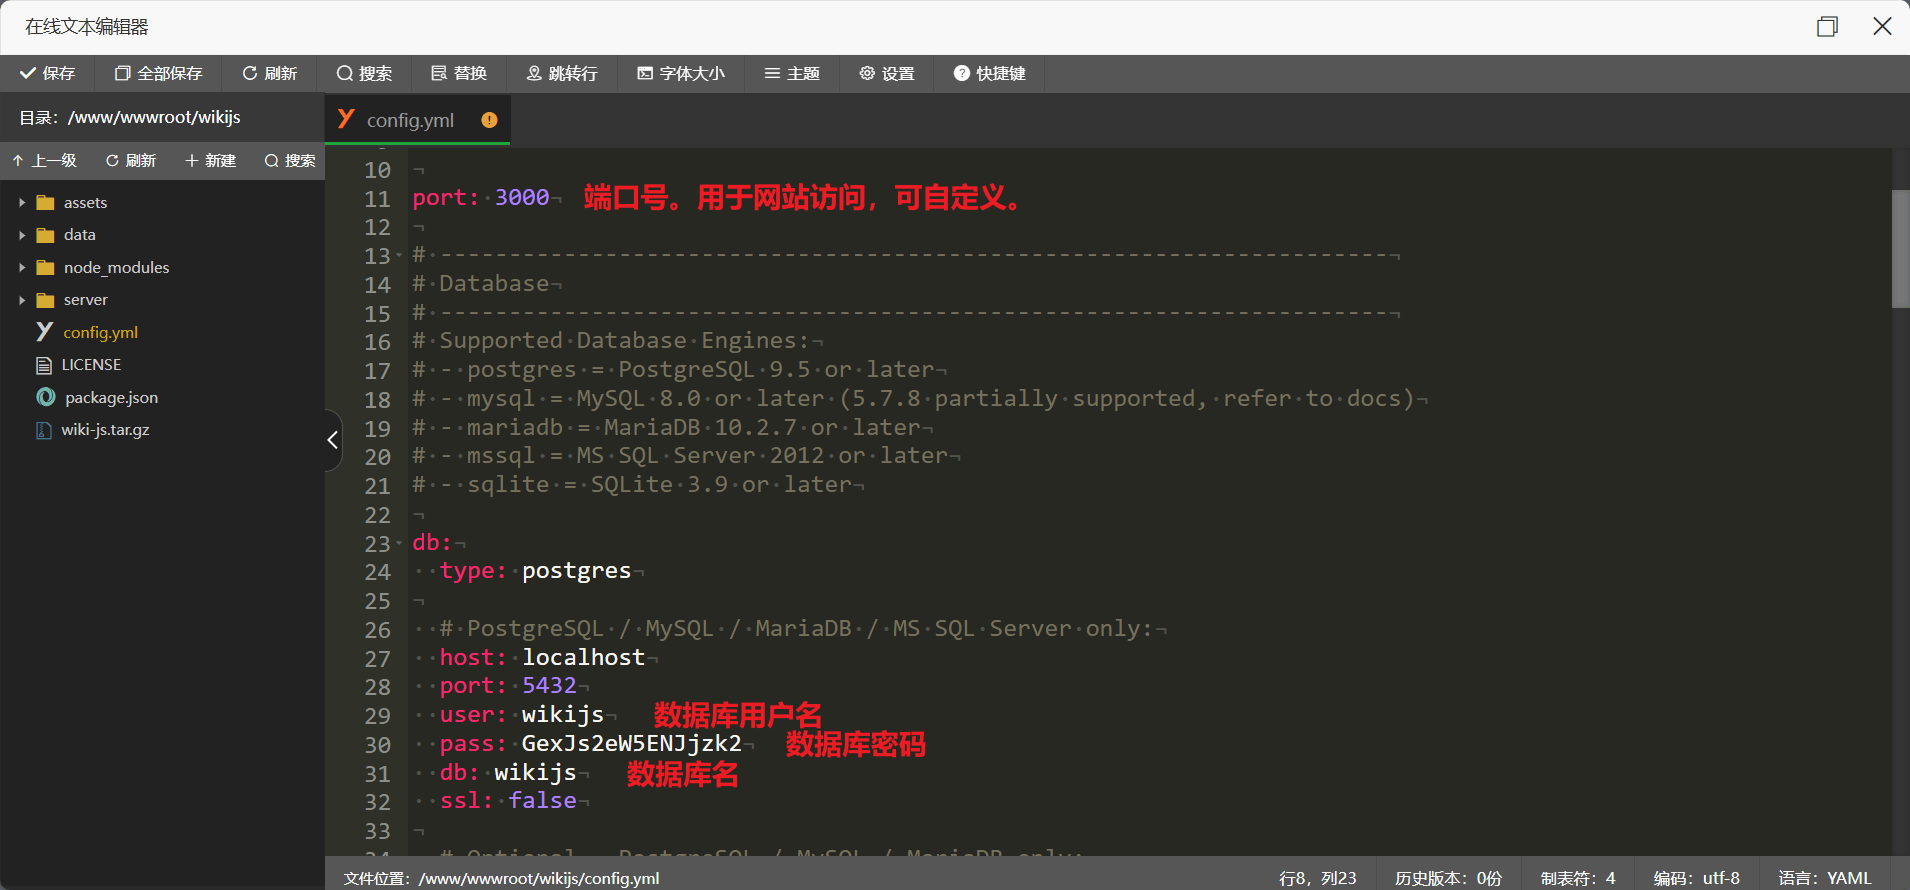Go up with 上一级 button in sidebar
Image resolution: width=1910 pixels, height=890 pixels.
point(45,160)
